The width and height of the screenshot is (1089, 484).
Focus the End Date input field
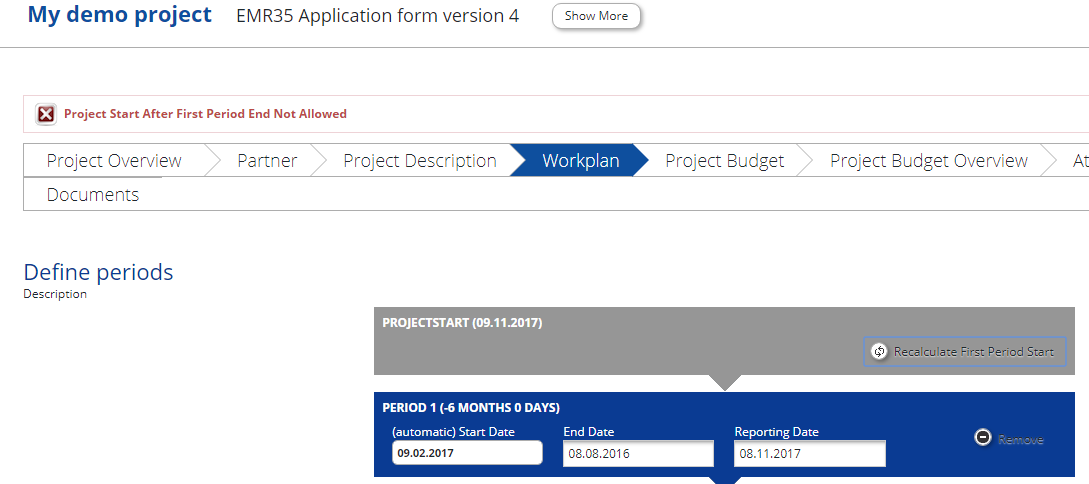pos(638,454)
